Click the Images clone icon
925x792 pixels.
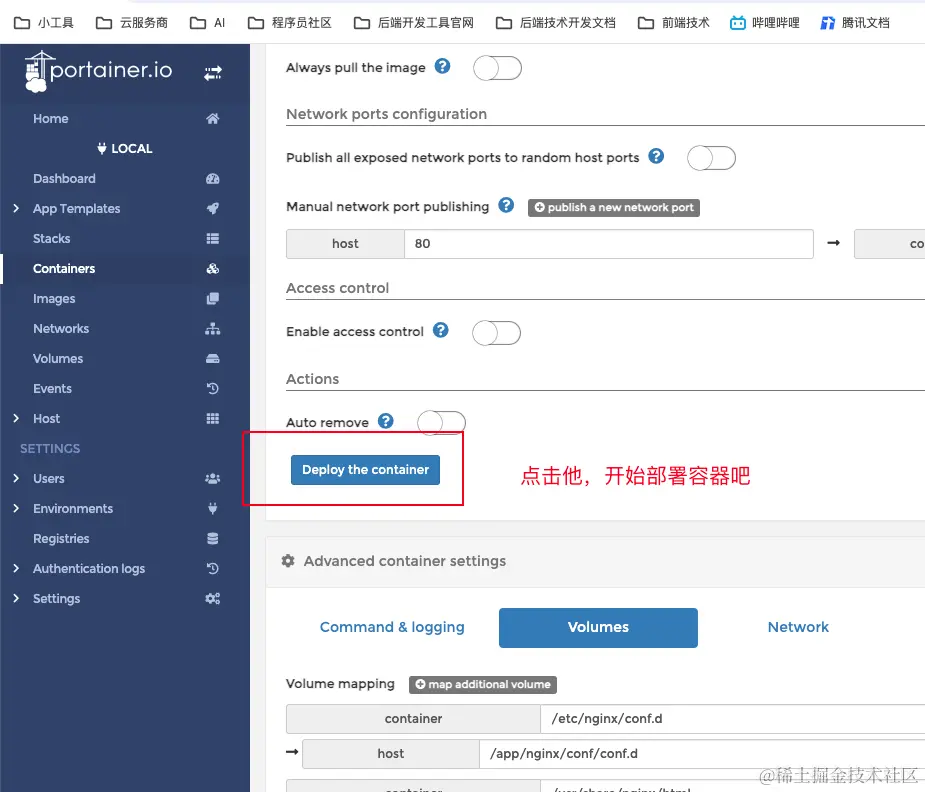[x=212, y=298]
